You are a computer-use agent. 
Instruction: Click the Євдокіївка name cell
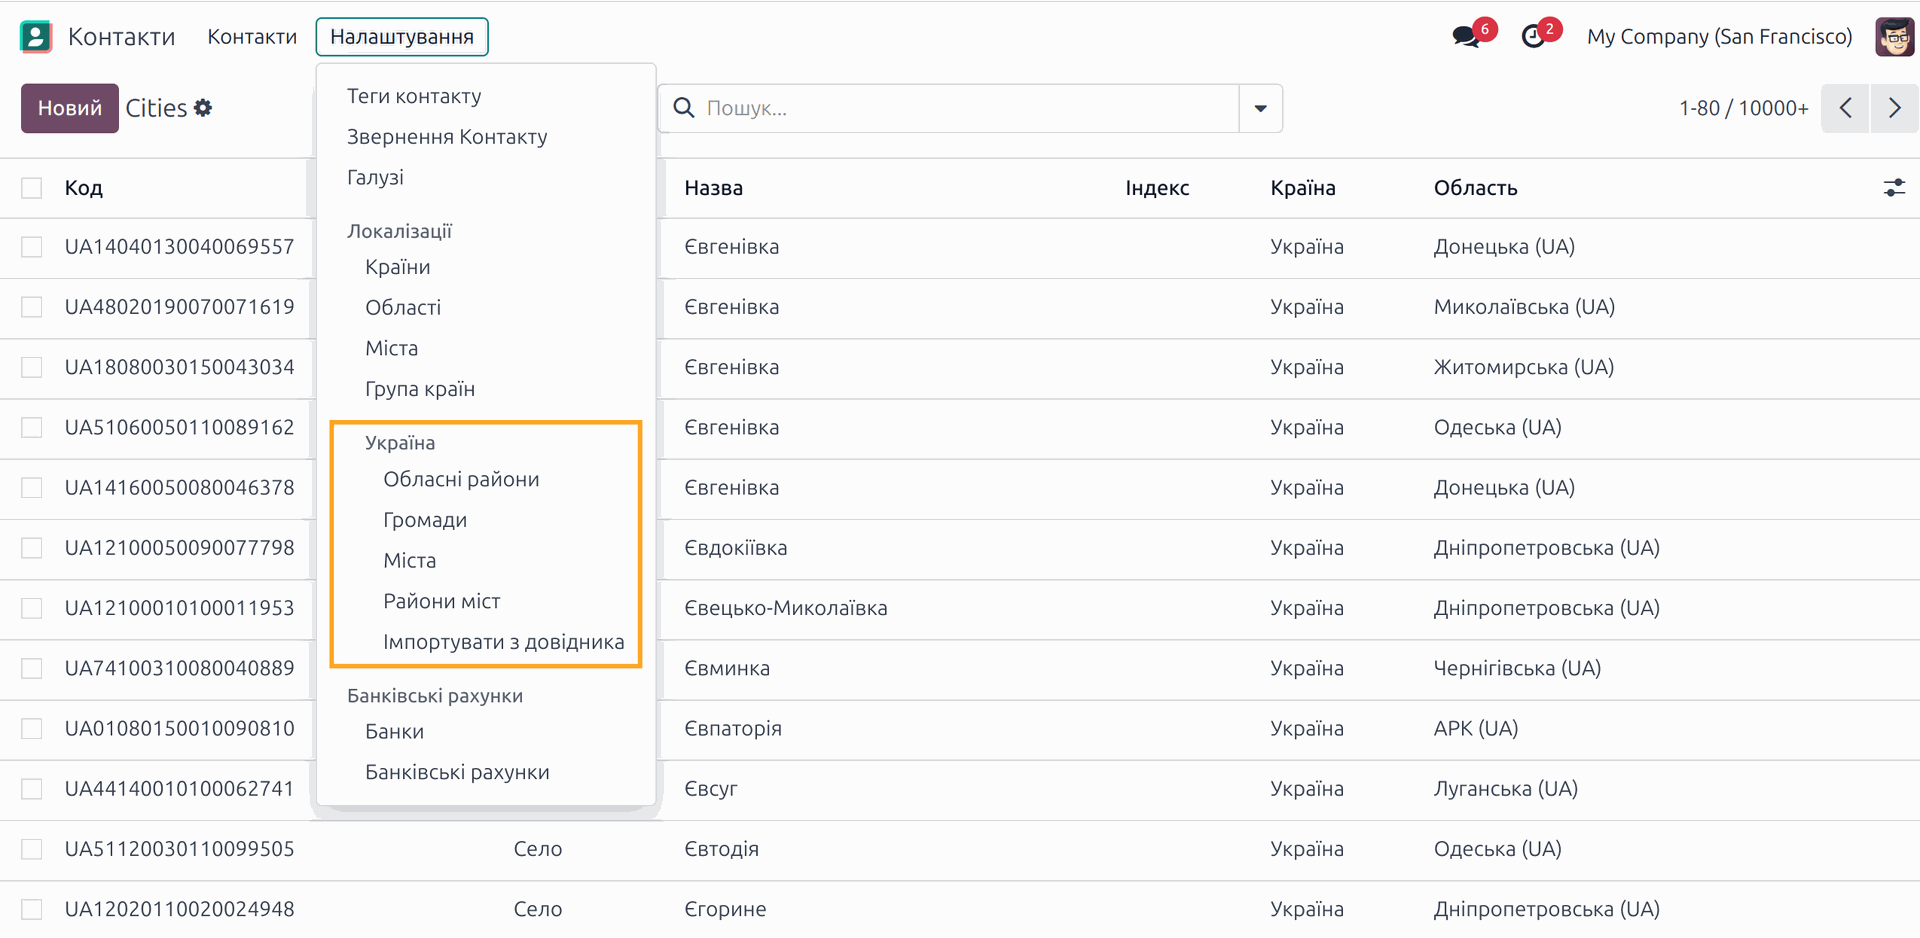735,548
